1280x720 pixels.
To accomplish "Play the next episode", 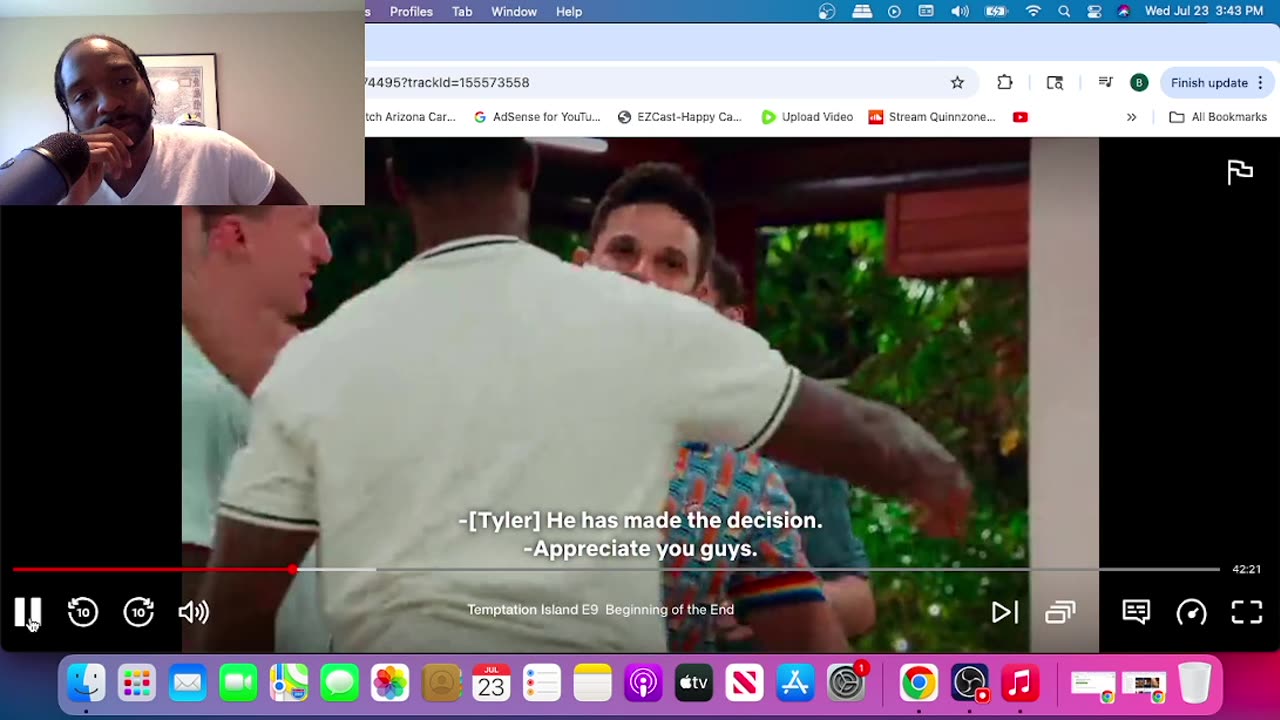I will [1004, 612].
